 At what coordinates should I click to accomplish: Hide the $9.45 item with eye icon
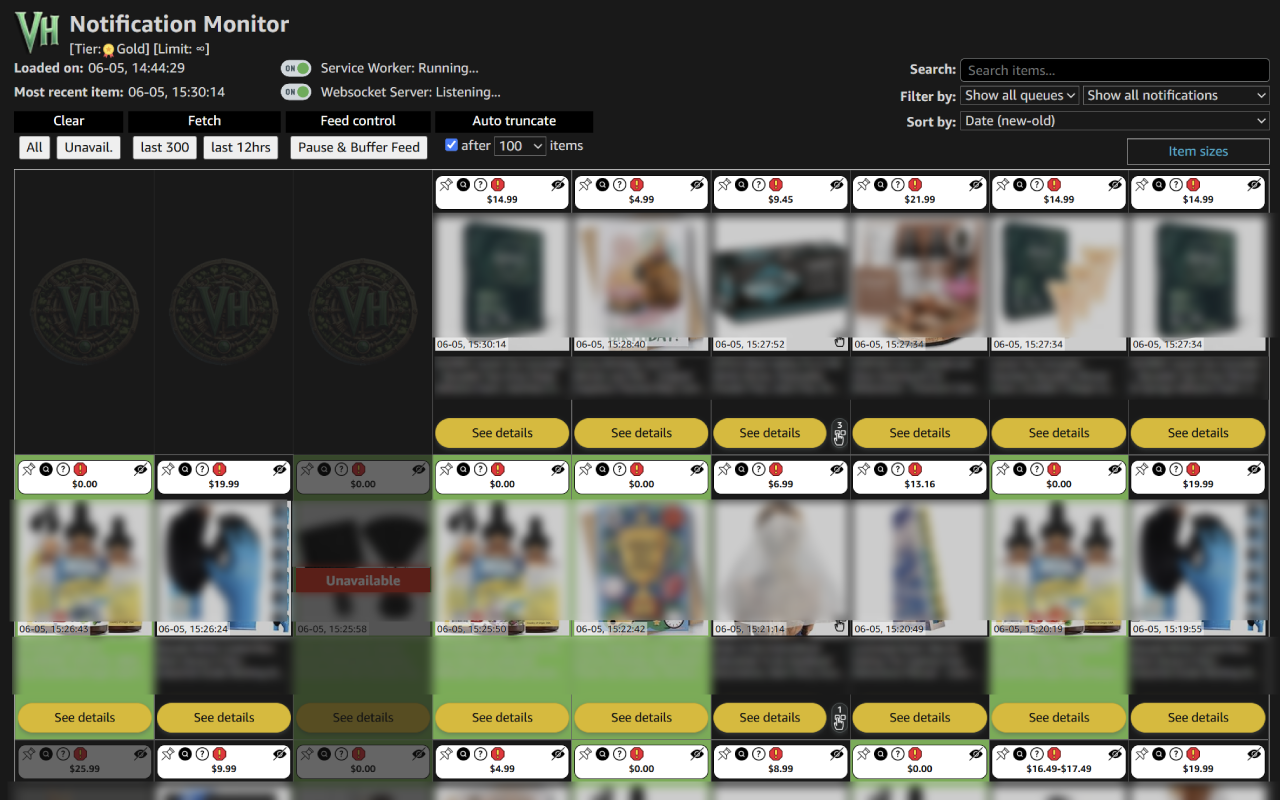[837, 185]
